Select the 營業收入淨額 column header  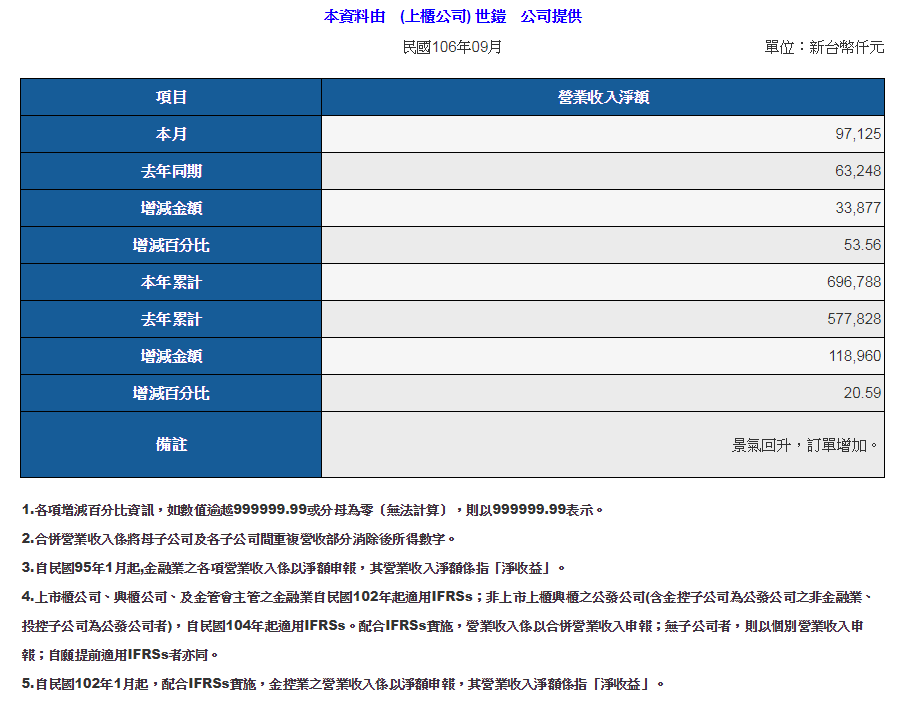(x=603, y=97)
